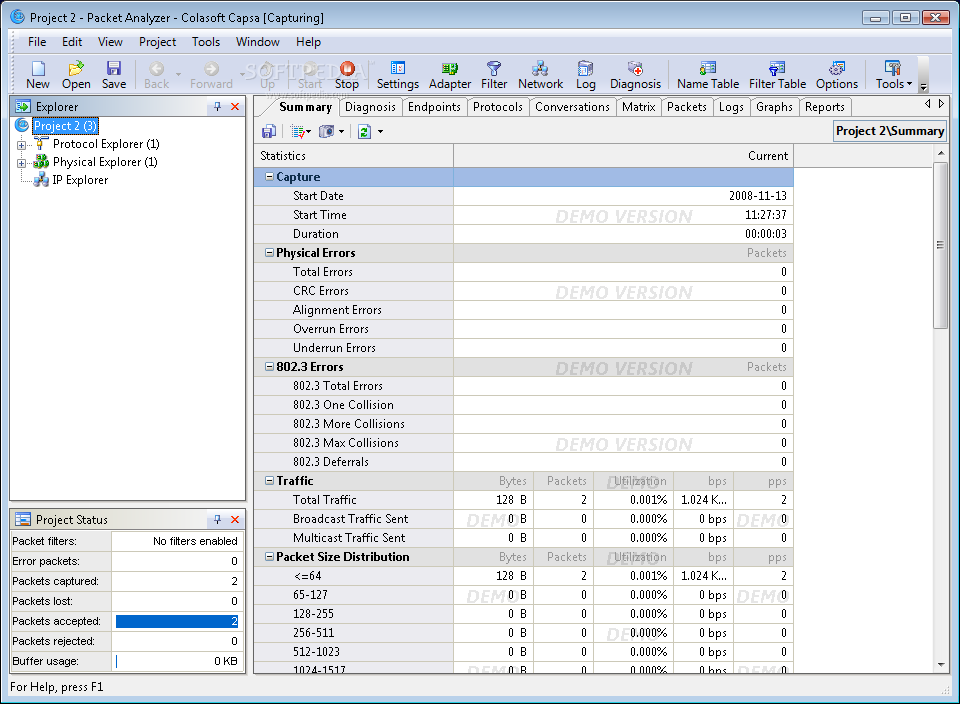Click the vertical scrollbar down arrow
960x704 pixels.
pos(941,665)
